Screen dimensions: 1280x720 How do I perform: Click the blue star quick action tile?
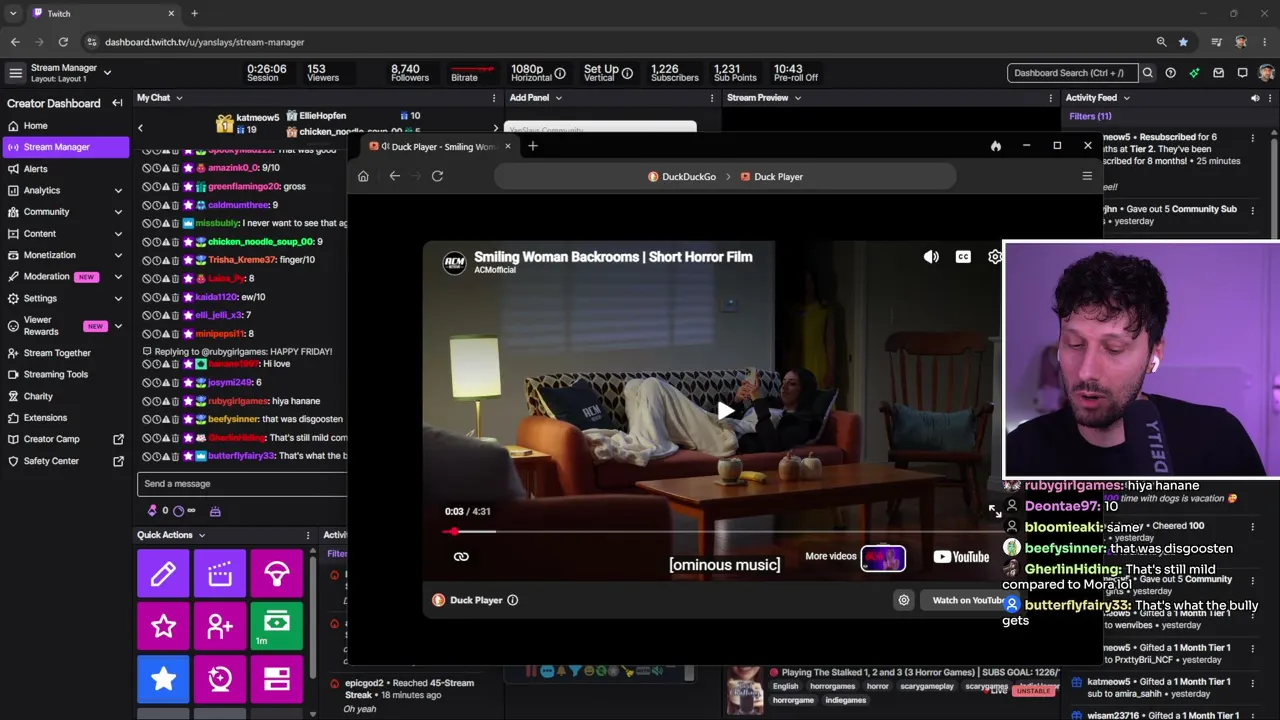tap(163, 680)
